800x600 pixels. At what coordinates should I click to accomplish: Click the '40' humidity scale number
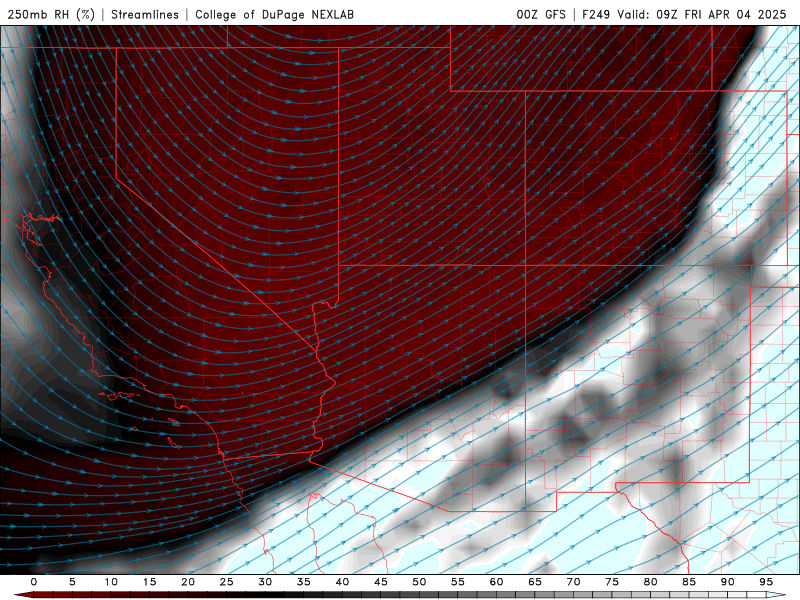[x=342, y=582]
